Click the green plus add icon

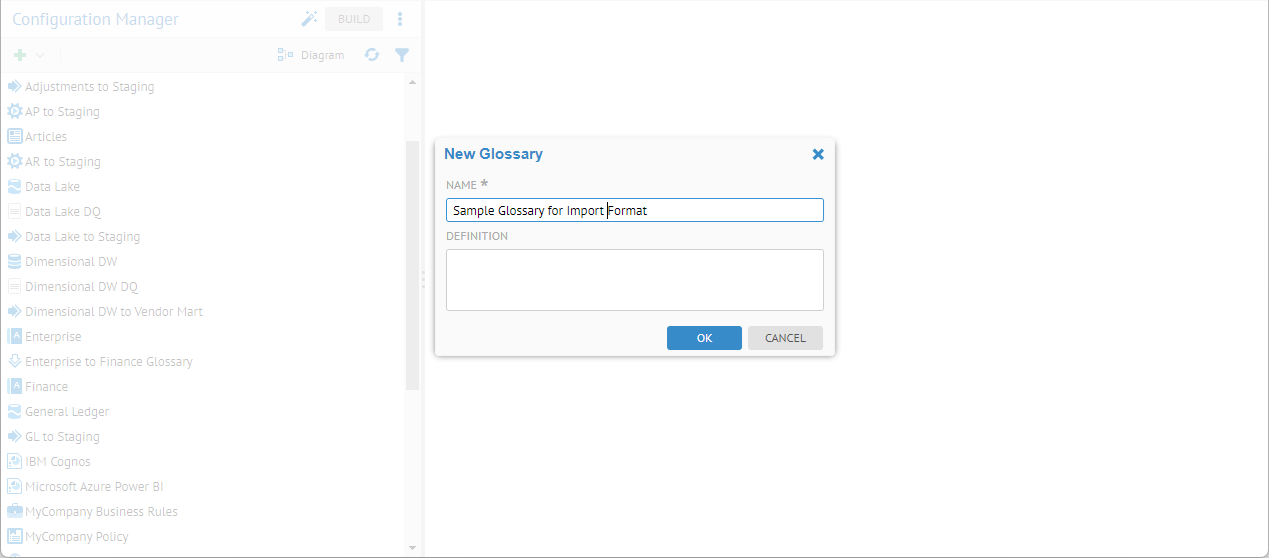pos(20,55)
